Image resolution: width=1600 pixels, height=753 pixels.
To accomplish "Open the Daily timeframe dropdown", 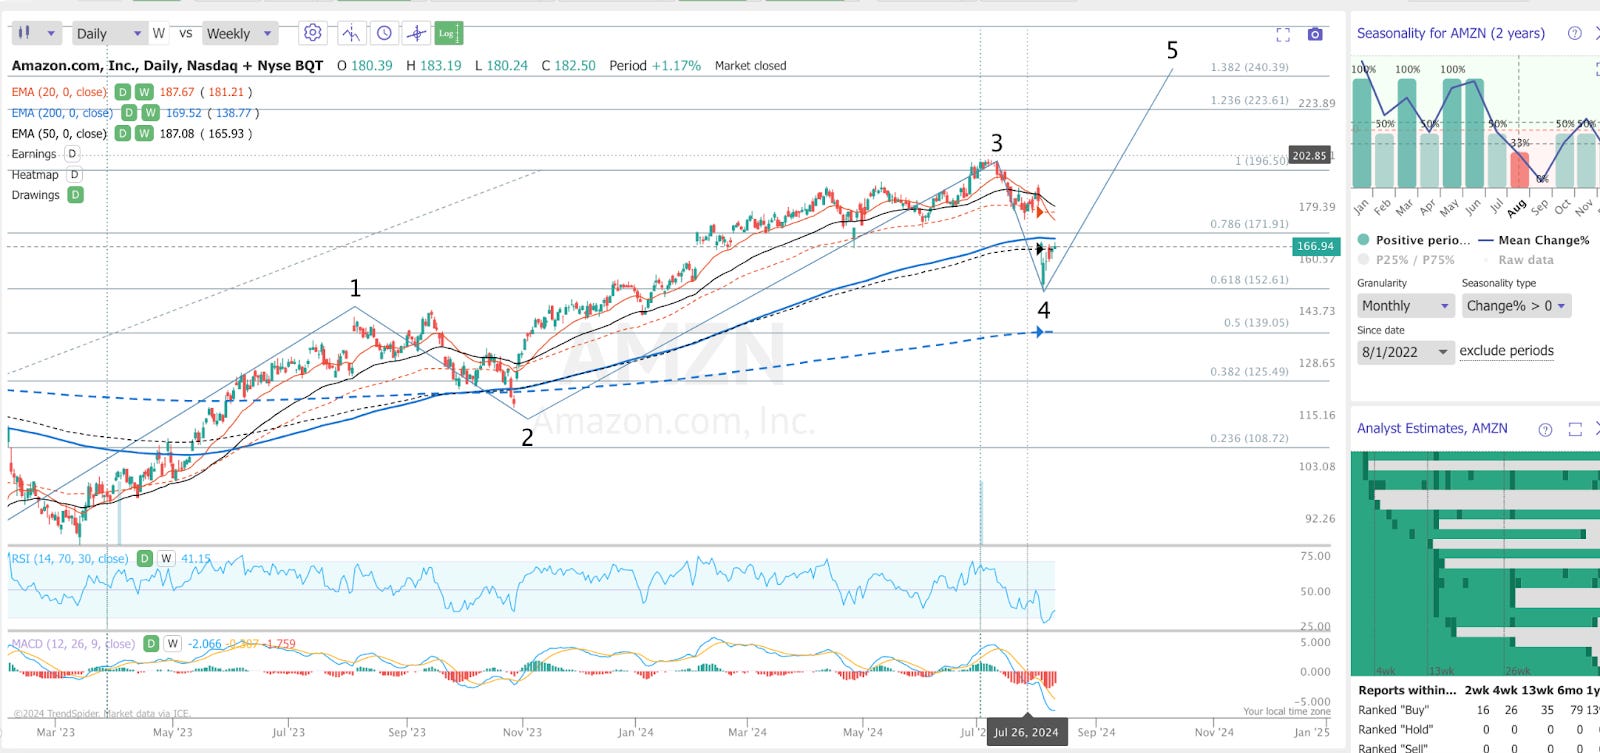I will click(109, 33).
